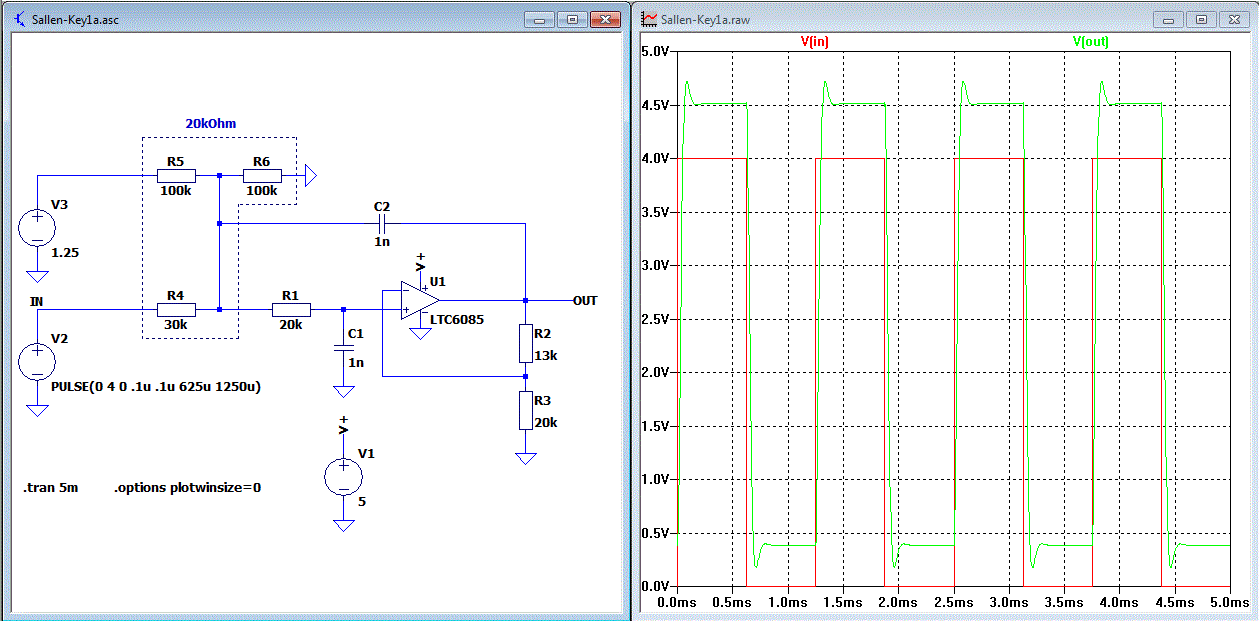Click the V(out) trace label

[x=1090, y=42]
